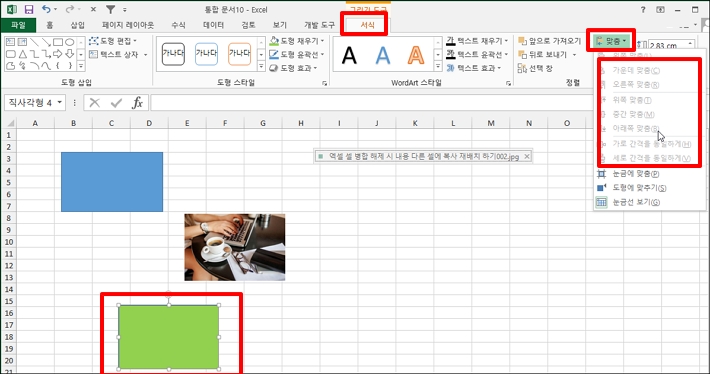
Task: Expand the shape styles gallery More arrow
Action: pos(261,67)
